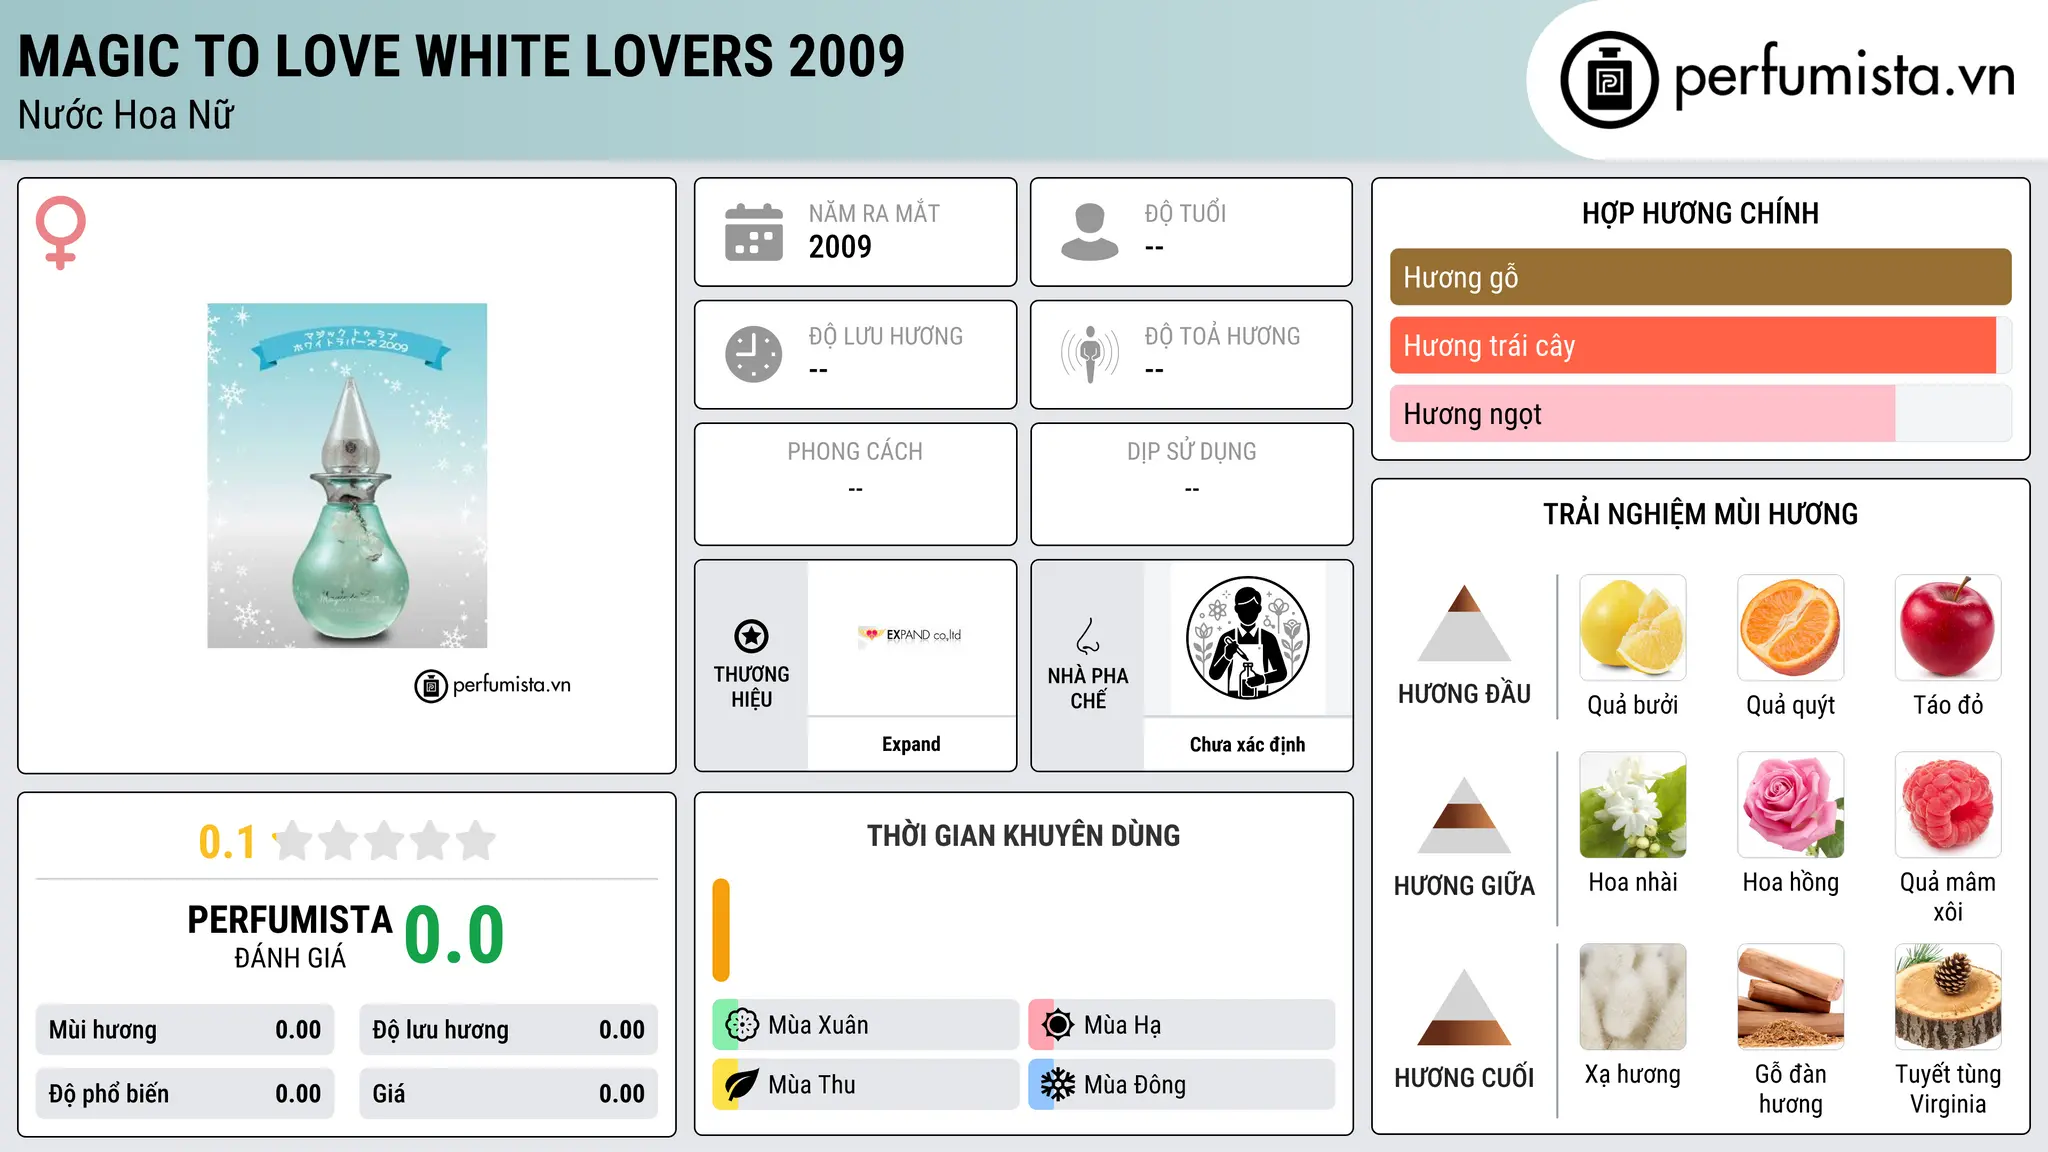Click the Hương cuối pyramid icon

[x=1464, y=1007]
